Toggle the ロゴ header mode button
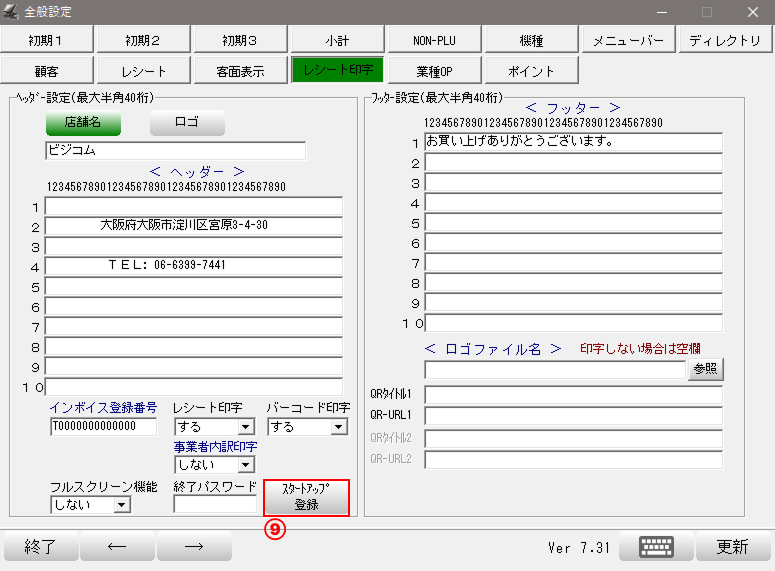775x571 pixels. click(x=187, y=123)
